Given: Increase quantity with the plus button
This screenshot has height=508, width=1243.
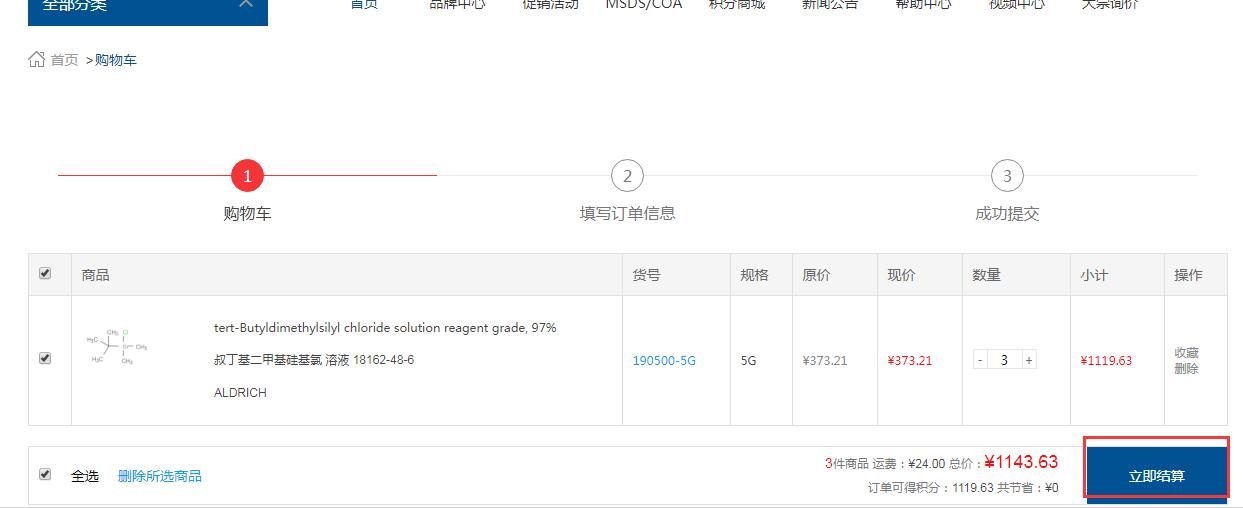Looking at the screenshot, I should (1029, 360).
